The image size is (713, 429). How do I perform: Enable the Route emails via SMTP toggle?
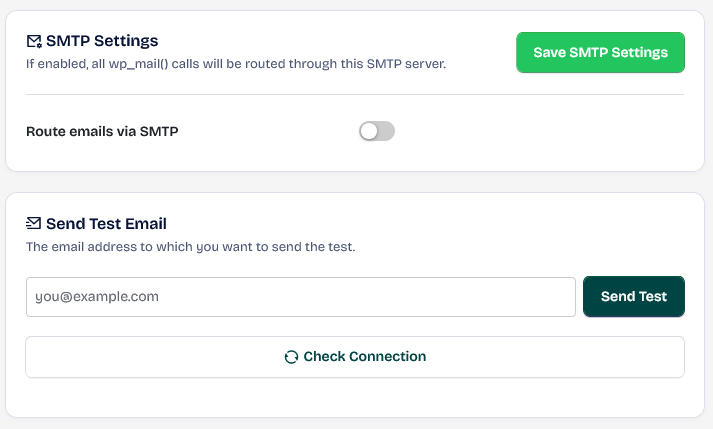click(x=377, y=131)
